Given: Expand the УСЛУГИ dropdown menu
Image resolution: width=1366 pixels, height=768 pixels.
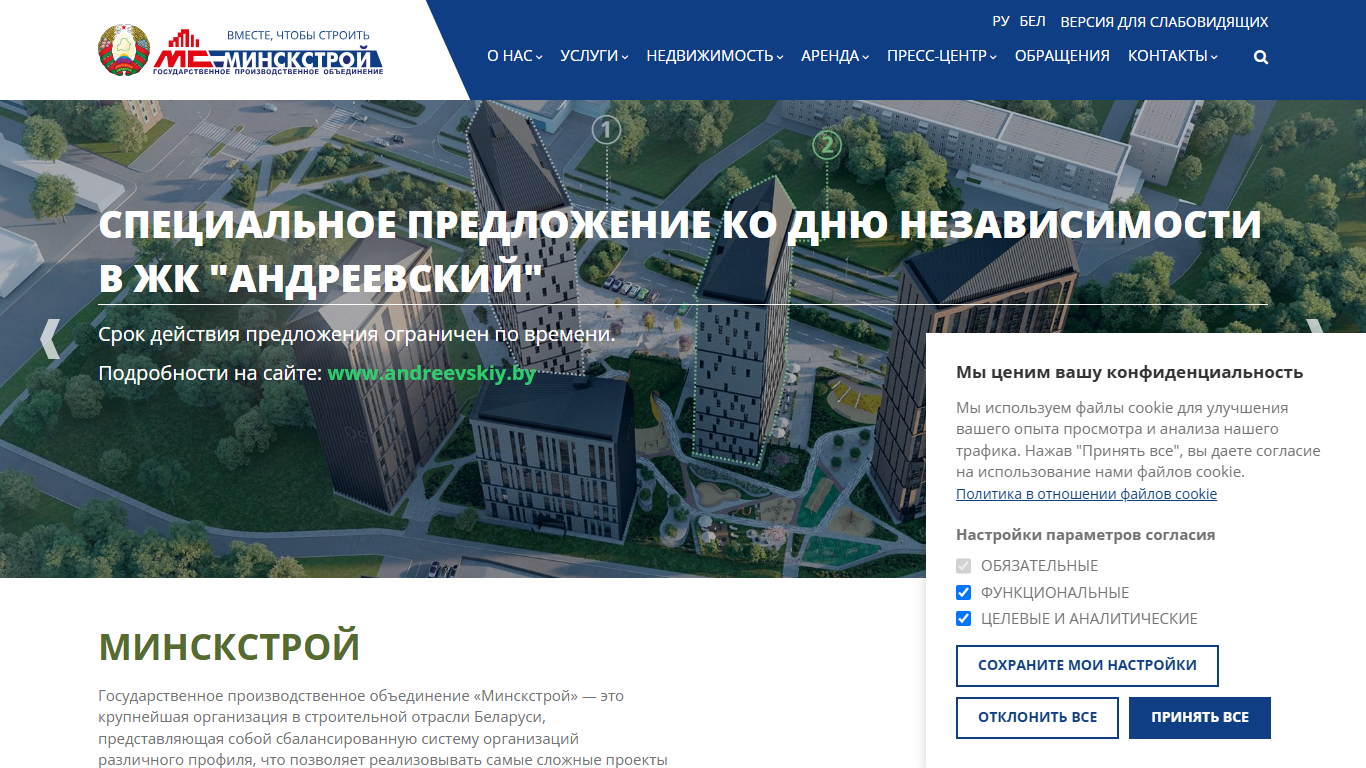Looking at the screenshot, I should 594,56.
